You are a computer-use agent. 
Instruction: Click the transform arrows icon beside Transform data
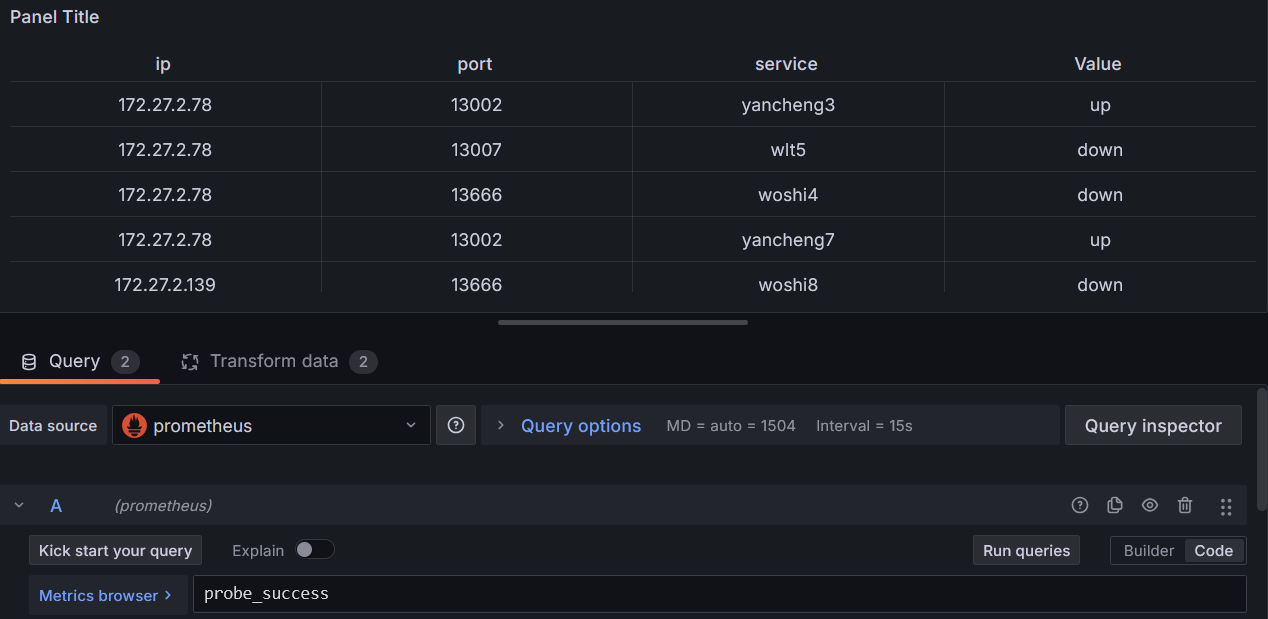190,361
